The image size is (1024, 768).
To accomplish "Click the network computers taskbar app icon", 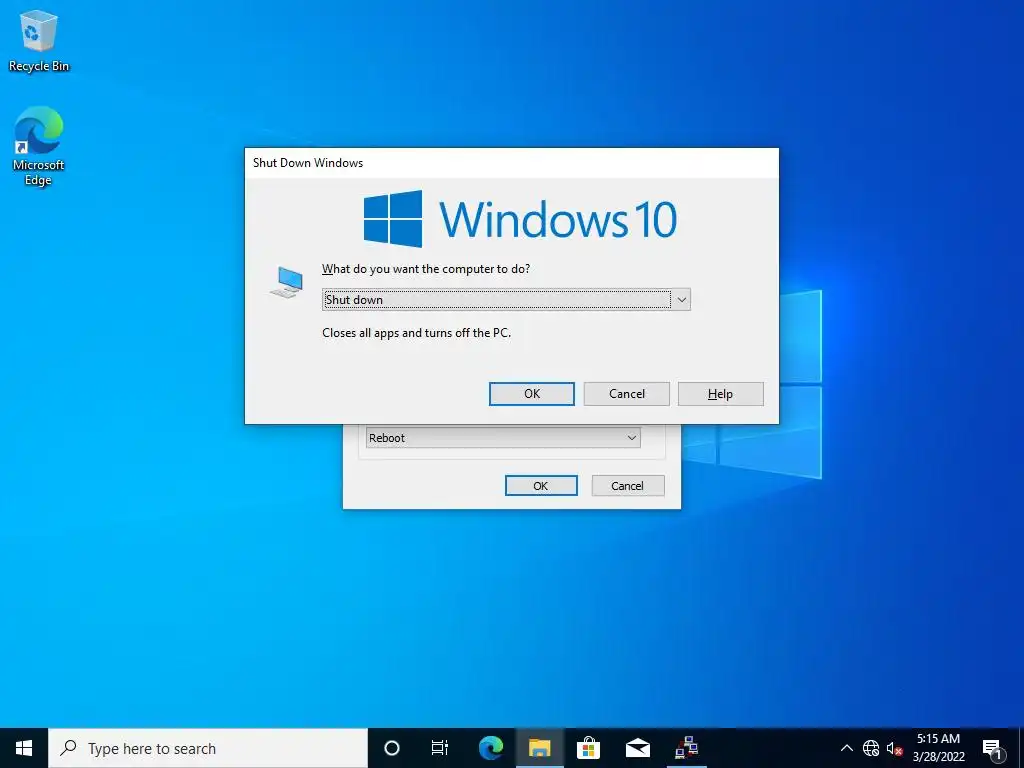I will coord(686,748).
